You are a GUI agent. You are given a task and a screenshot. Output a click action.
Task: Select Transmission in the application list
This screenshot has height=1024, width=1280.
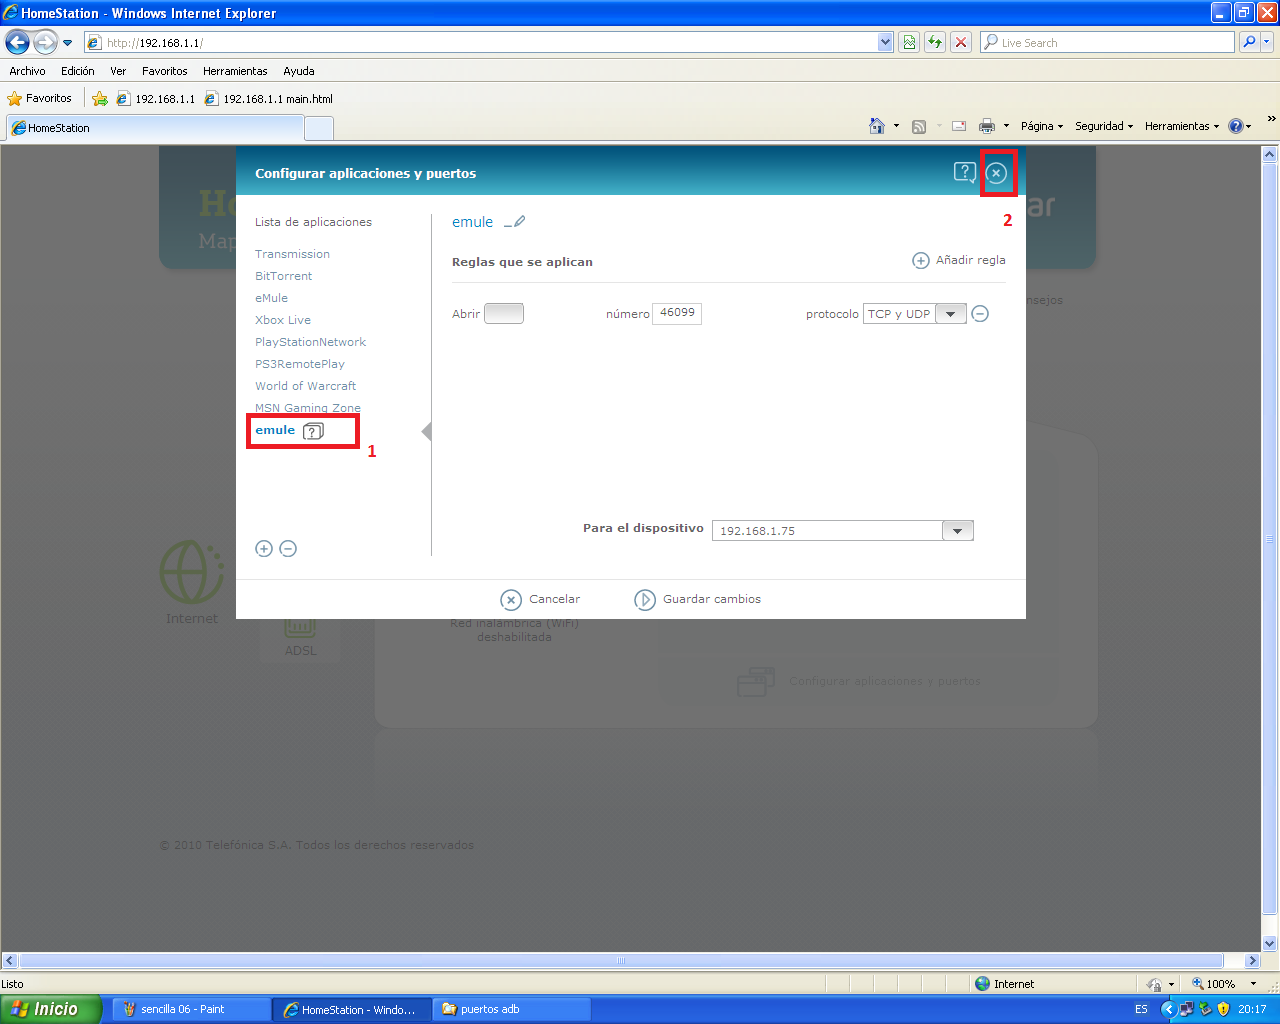click(x=292, y=254)
